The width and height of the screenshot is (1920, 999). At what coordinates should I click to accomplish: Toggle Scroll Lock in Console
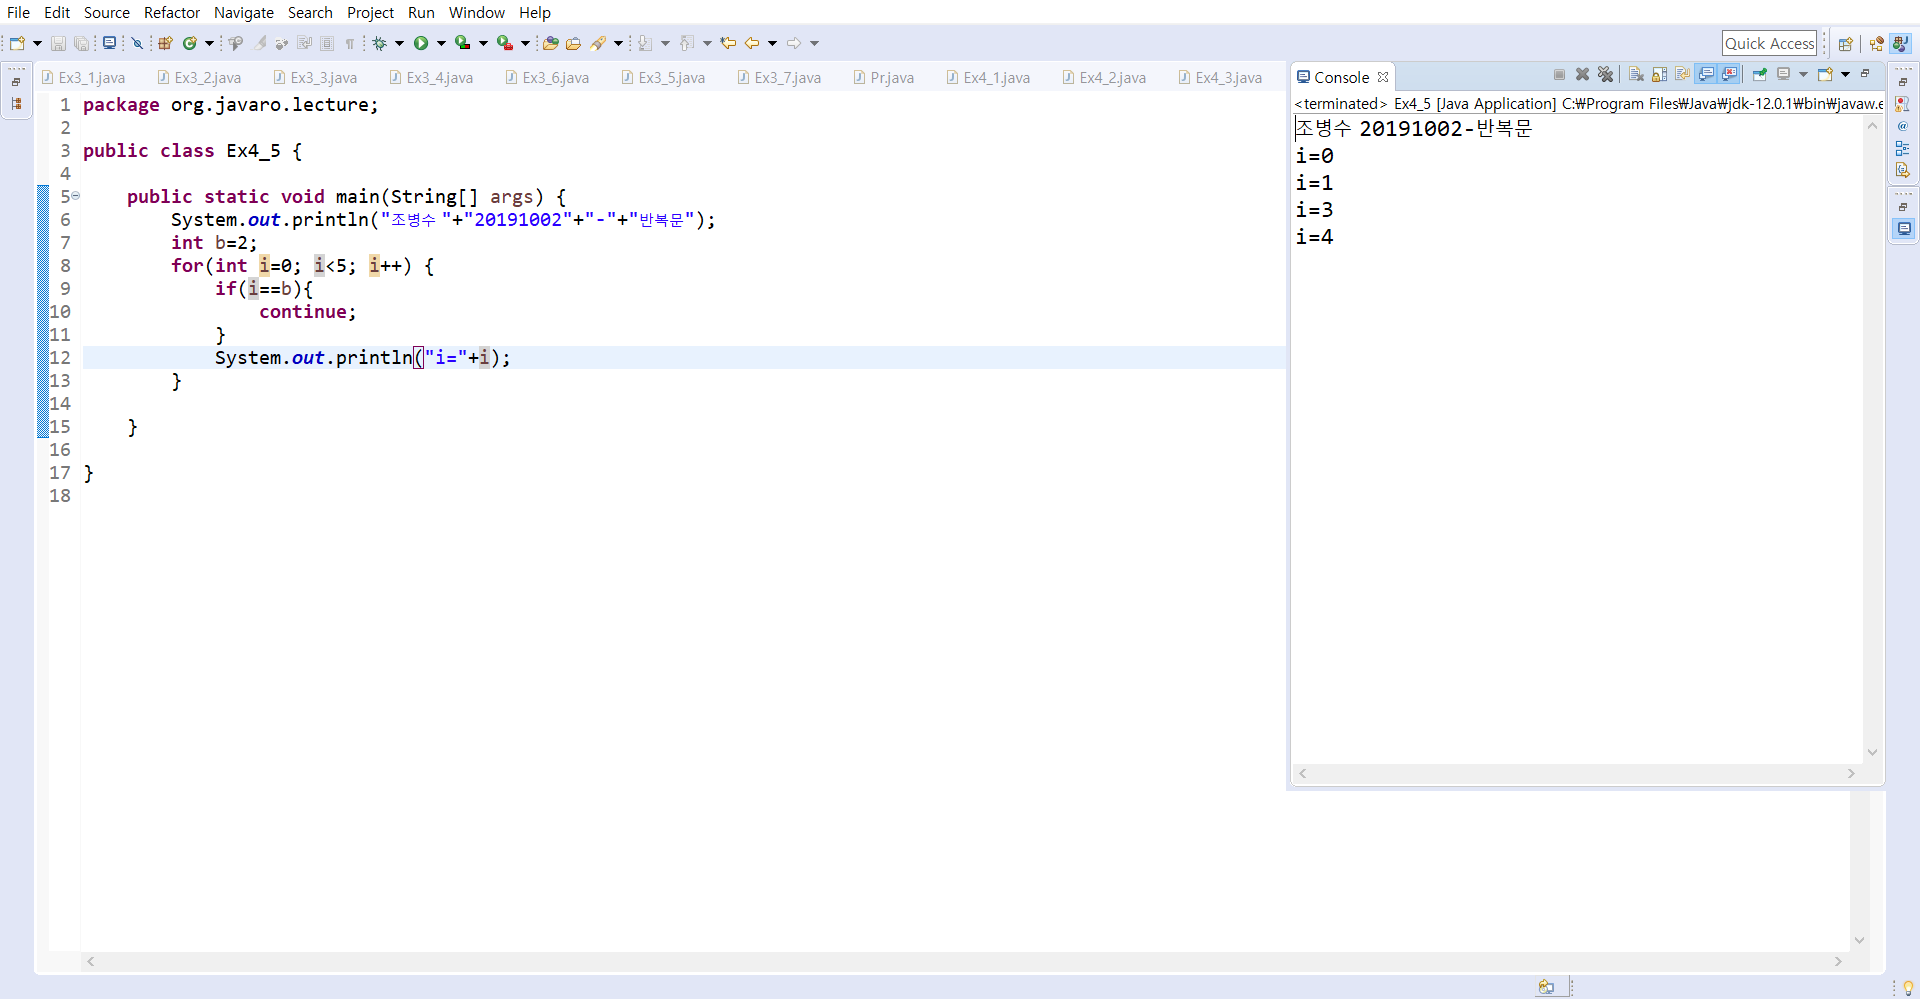1659,74
